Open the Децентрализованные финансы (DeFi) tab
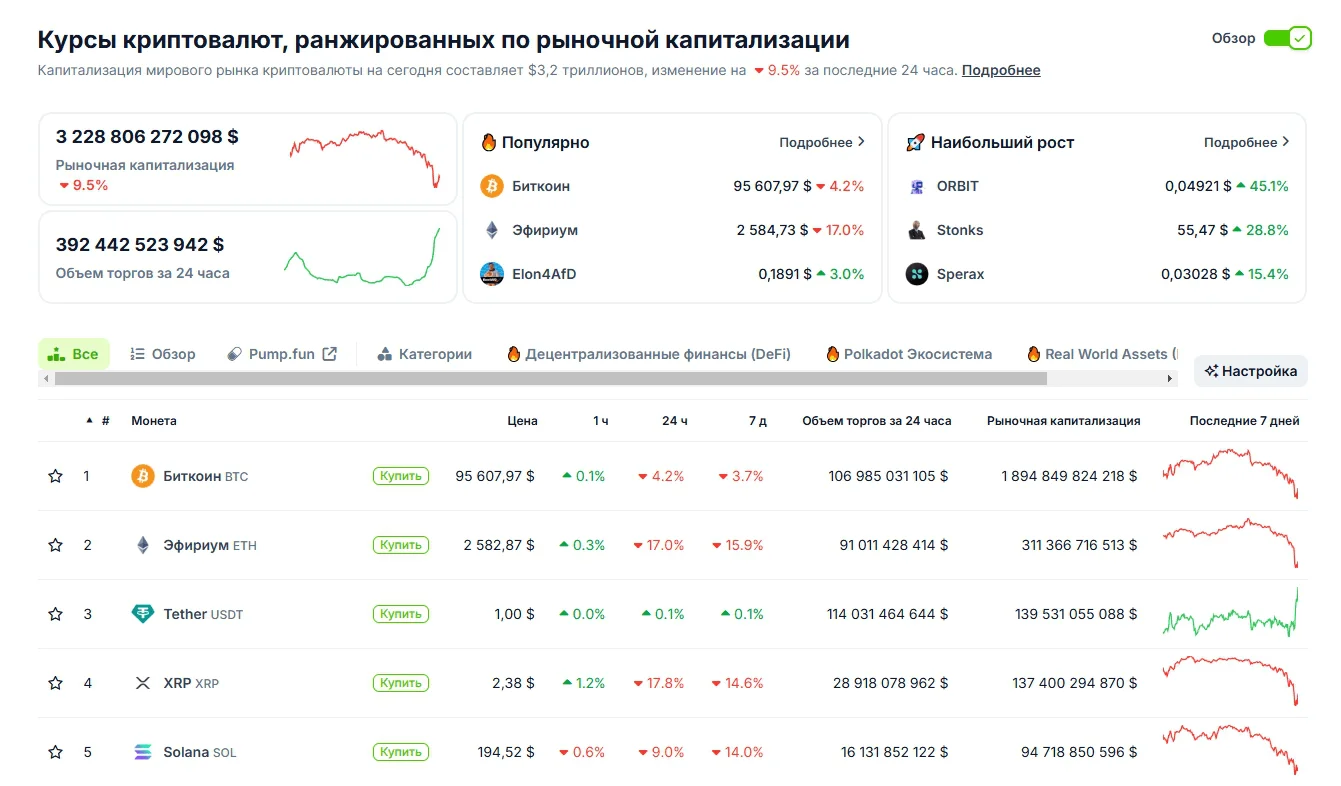Screen dimensions: 1341x786 649,354
